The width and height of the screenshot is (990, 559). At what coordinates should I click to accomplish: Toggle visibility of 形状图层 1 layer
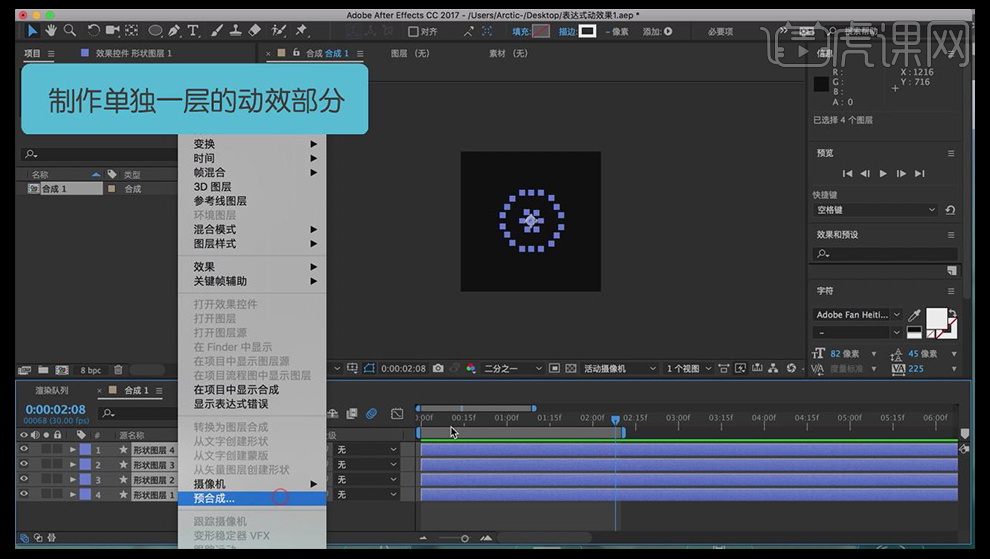(x=24, y=495)
